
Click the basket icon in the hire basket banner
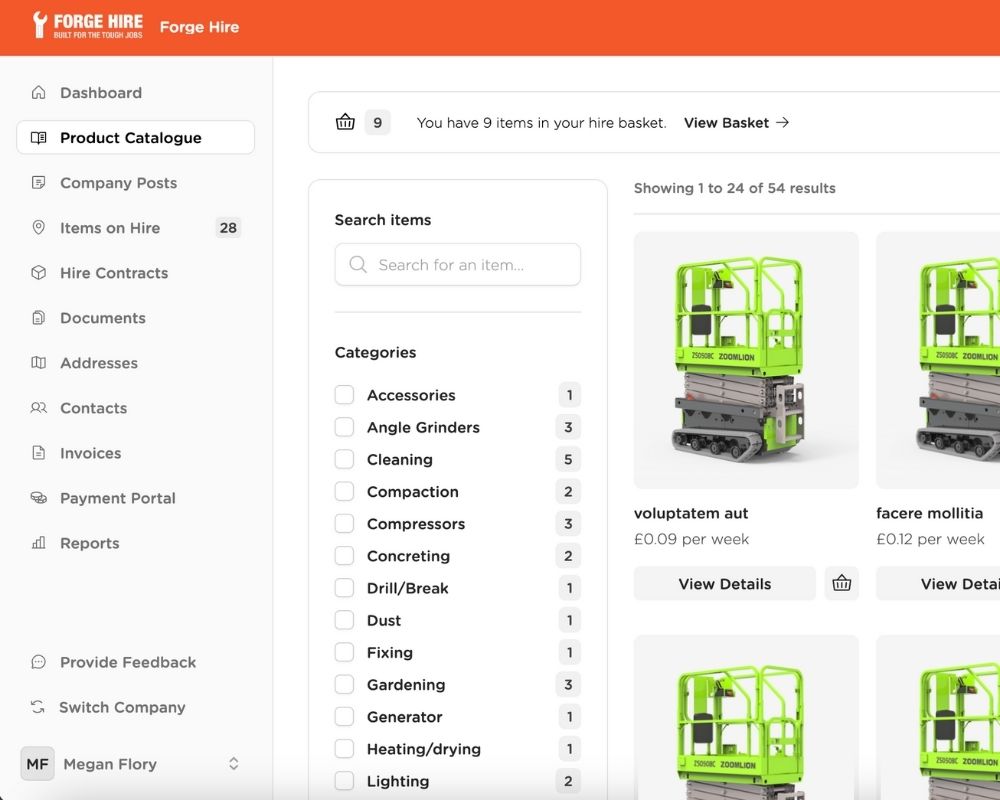pos(345,122)
